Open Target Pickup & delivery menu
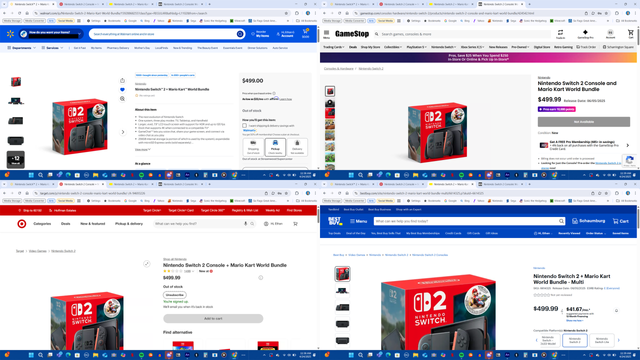This screenshot has width=640, height=360. pos(129,224)
